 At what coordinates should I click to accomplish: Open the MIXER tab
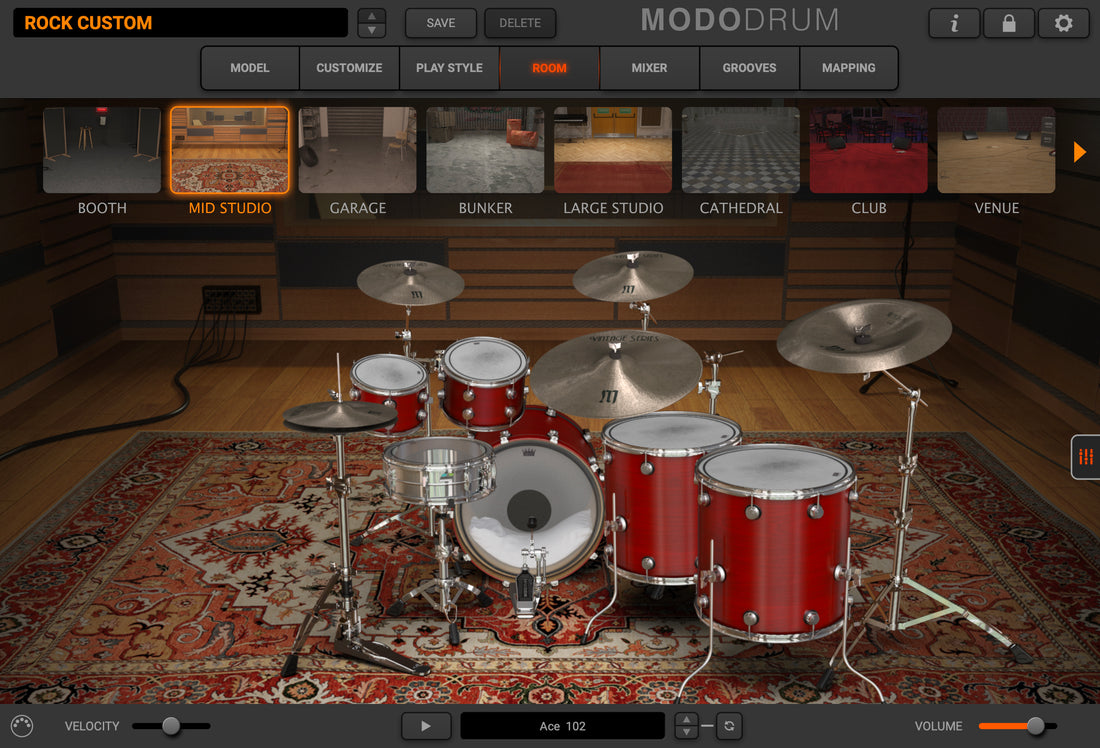pyautogui.click(x=649, y=68)
